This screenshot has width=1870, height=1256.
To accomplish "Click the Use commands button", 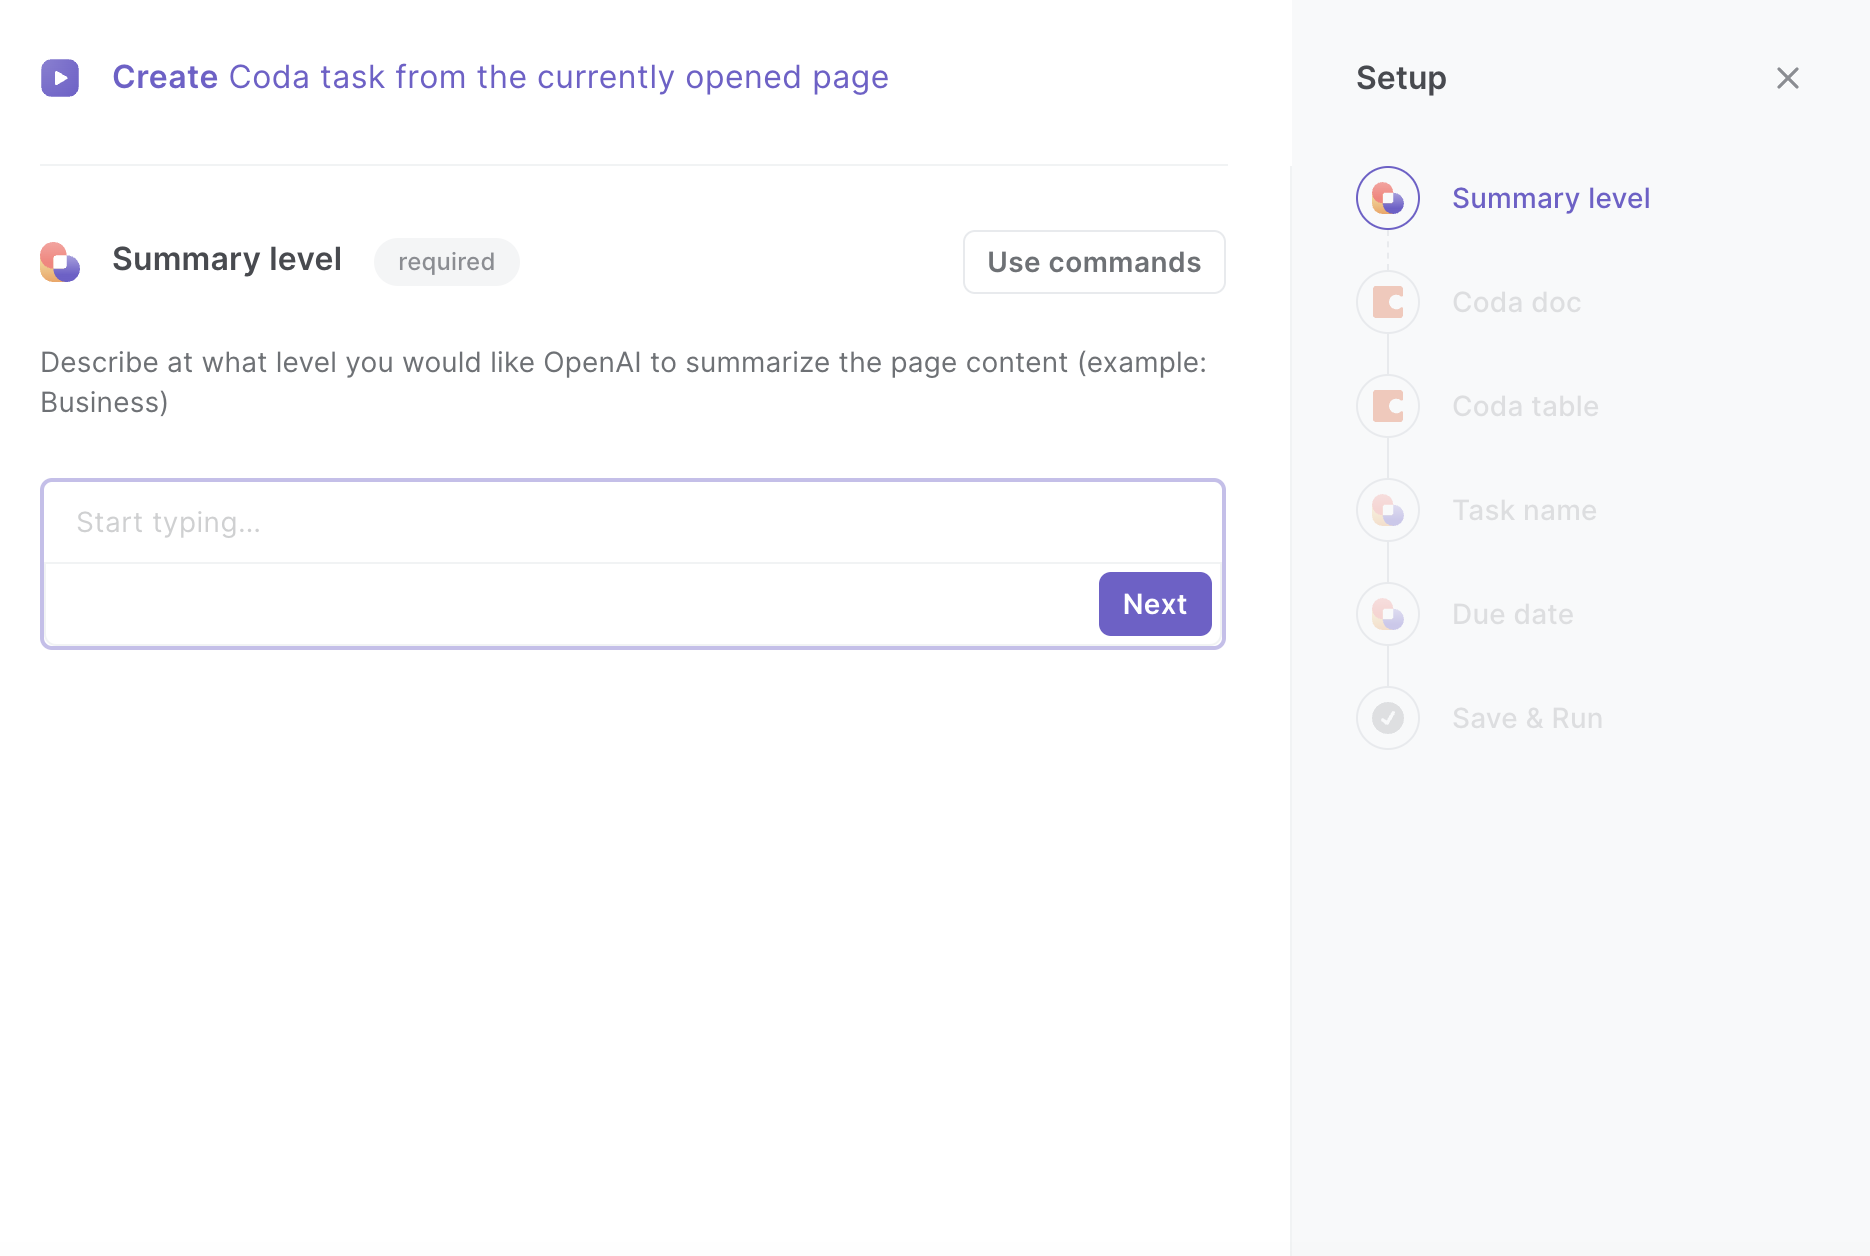I will (1094, 262).
